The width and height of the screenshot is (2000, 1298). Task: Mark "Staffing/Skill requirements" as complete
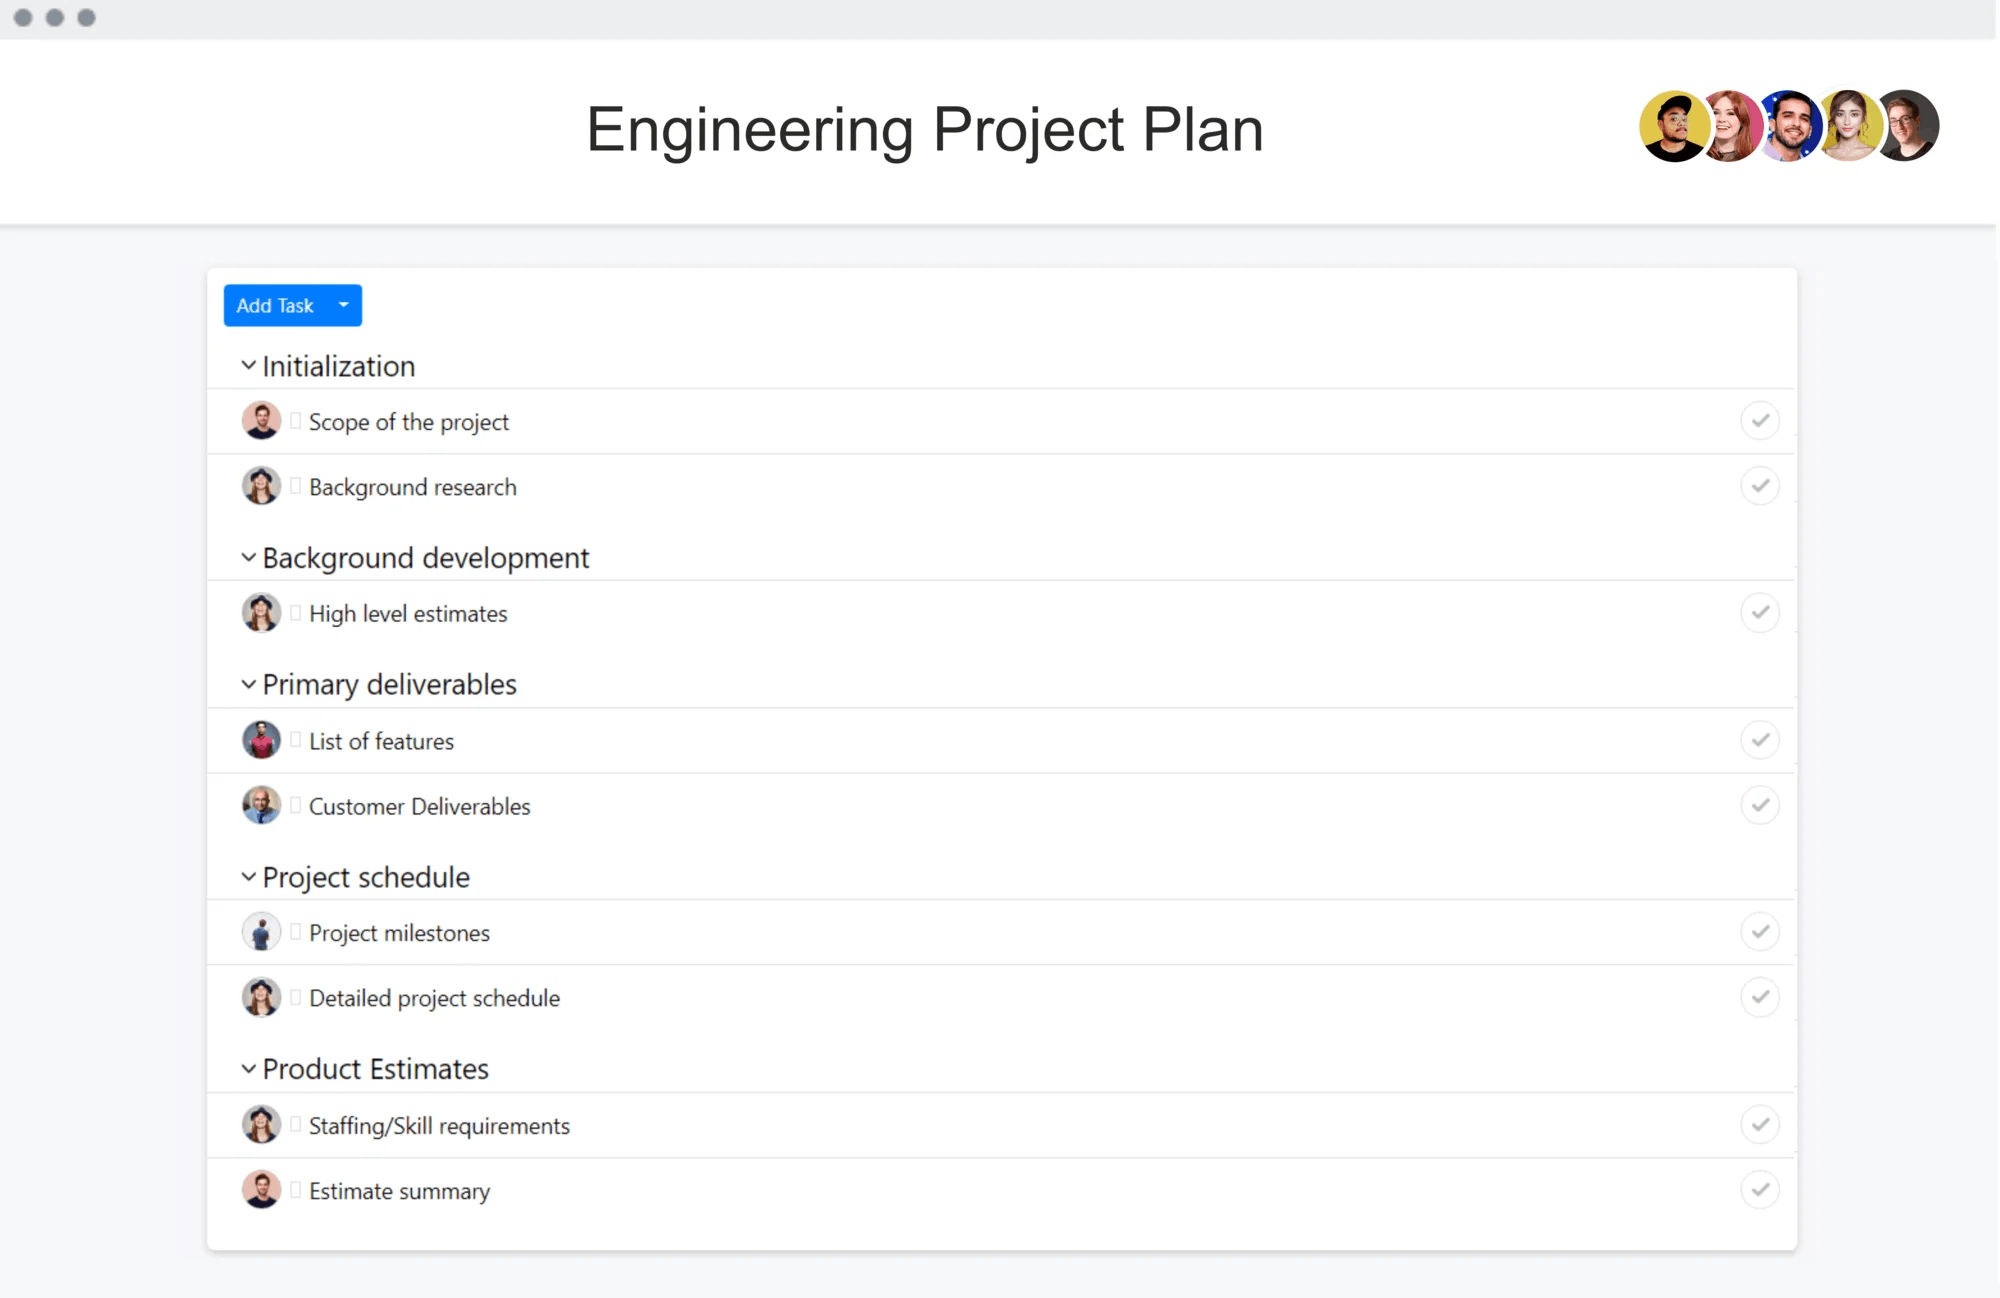[1761, 1124]
